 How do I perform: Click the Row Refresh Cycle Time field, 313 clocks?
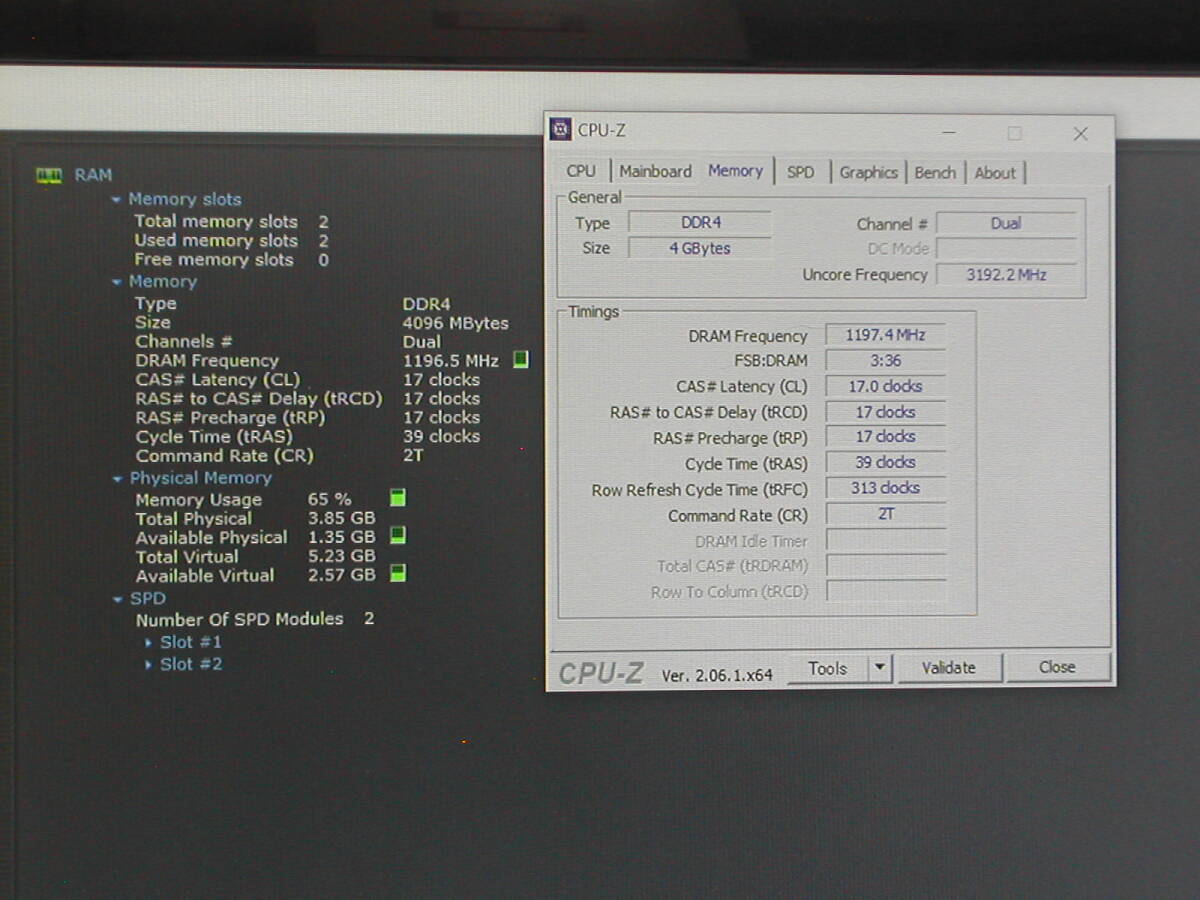point(886,489)
